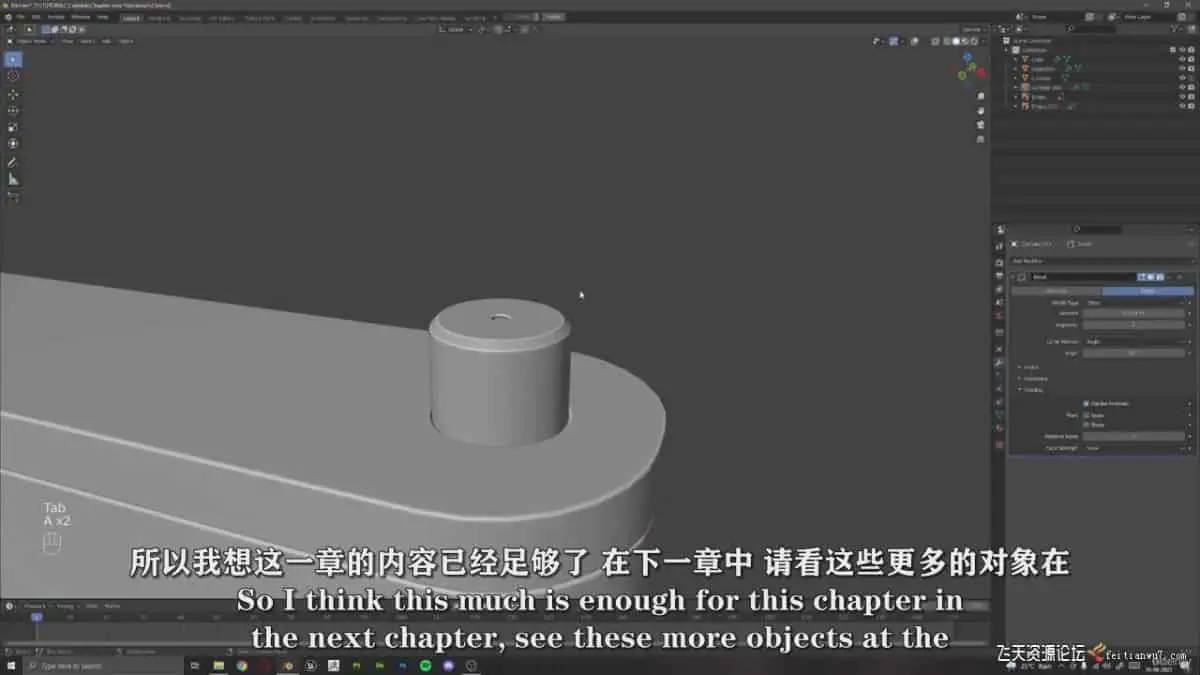
Task: Click the Bevel Segments field
Action: pyautogui.click(x=1135, y=325)
